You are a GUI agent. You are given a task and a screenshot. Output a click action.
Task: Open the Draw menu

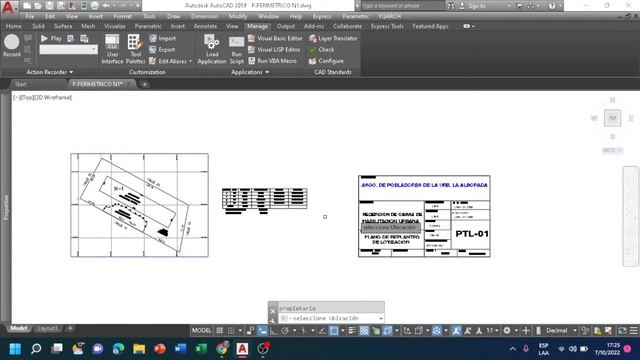[x=173, y=16]
